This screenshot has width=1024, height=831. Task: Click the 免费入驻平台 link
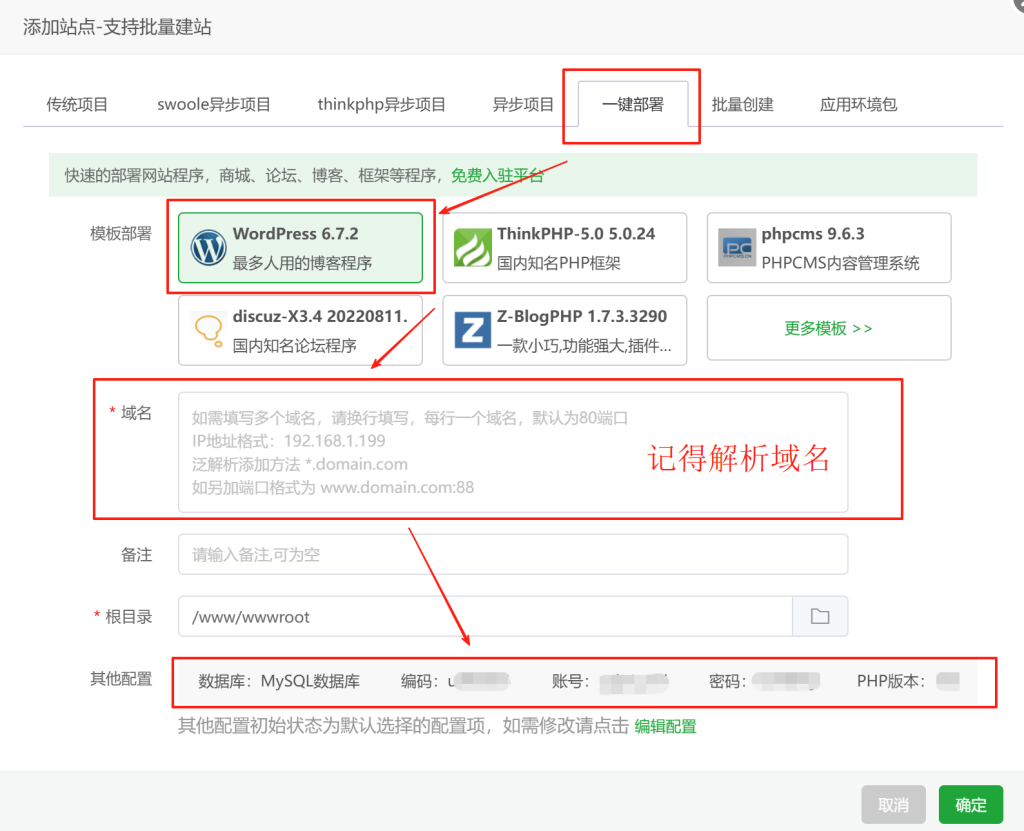tap(497, 175)
